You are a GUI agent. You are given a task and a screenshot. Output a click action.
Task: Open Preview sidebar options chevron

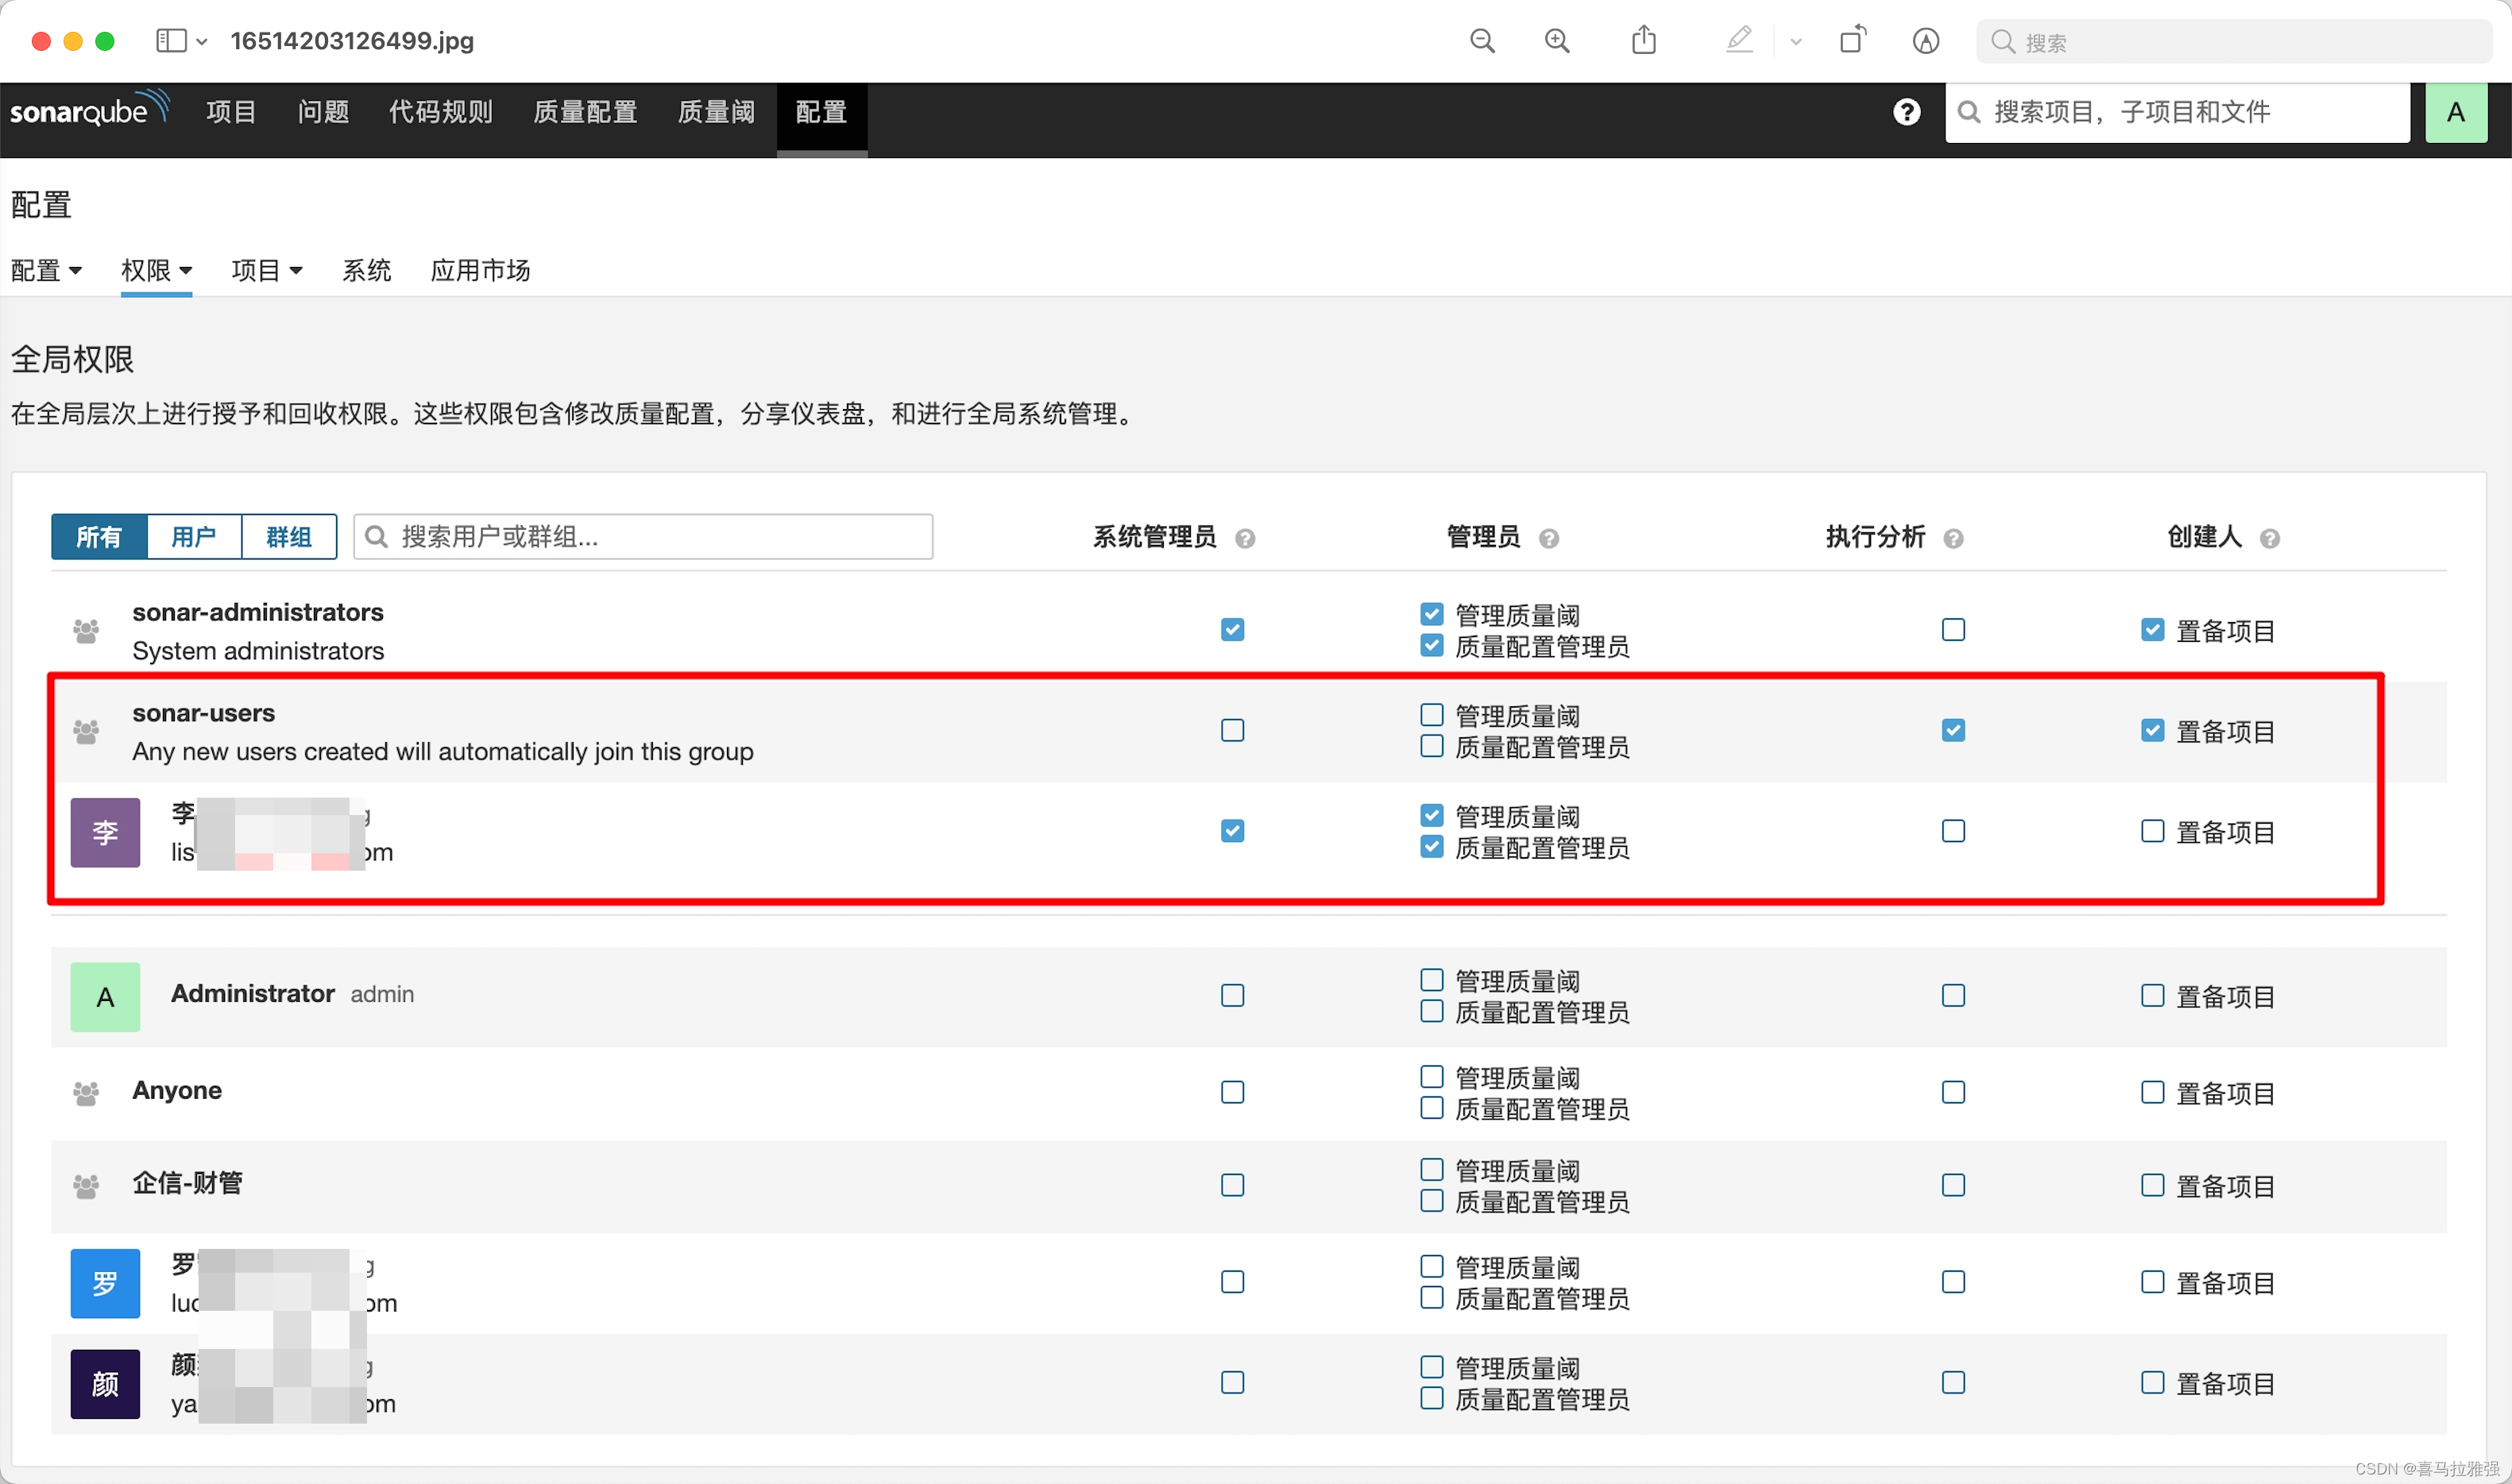click(201, 42)
